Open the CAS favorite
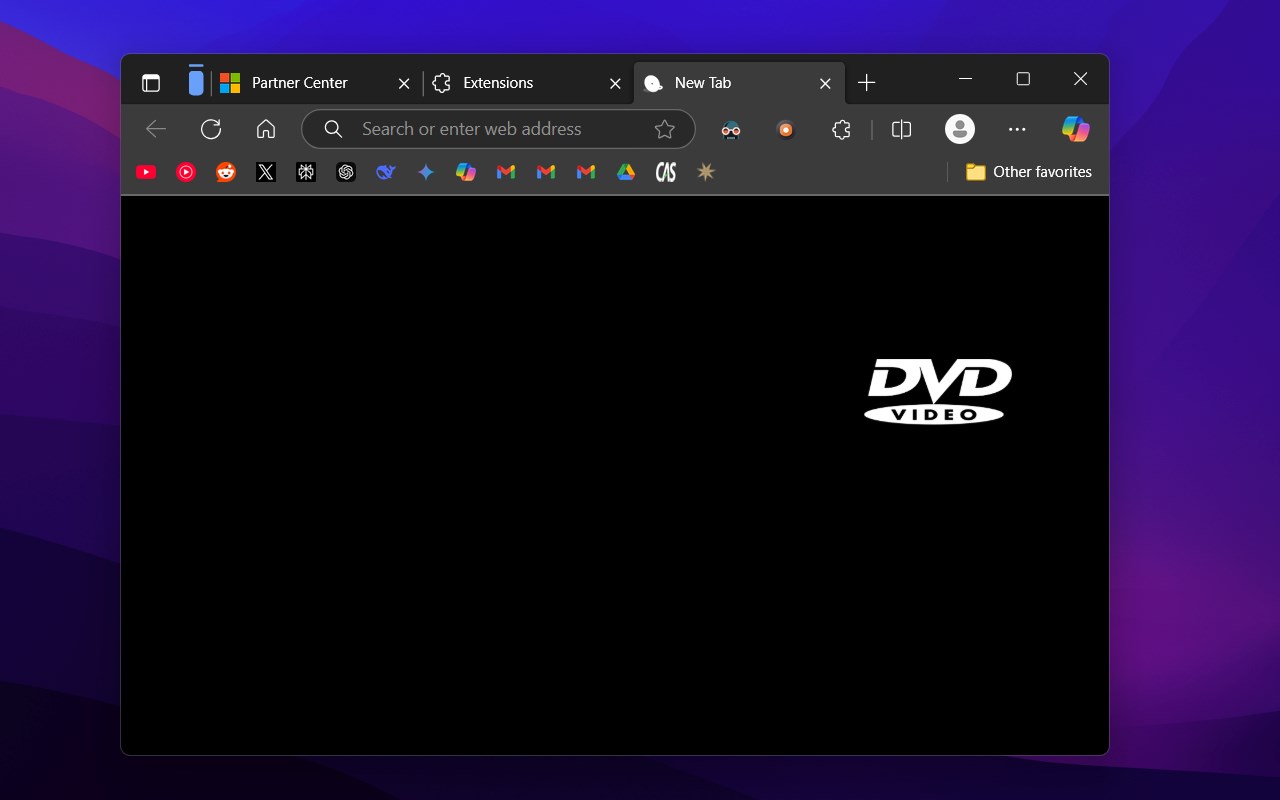Screen dimensions: 1280x800 666,172
